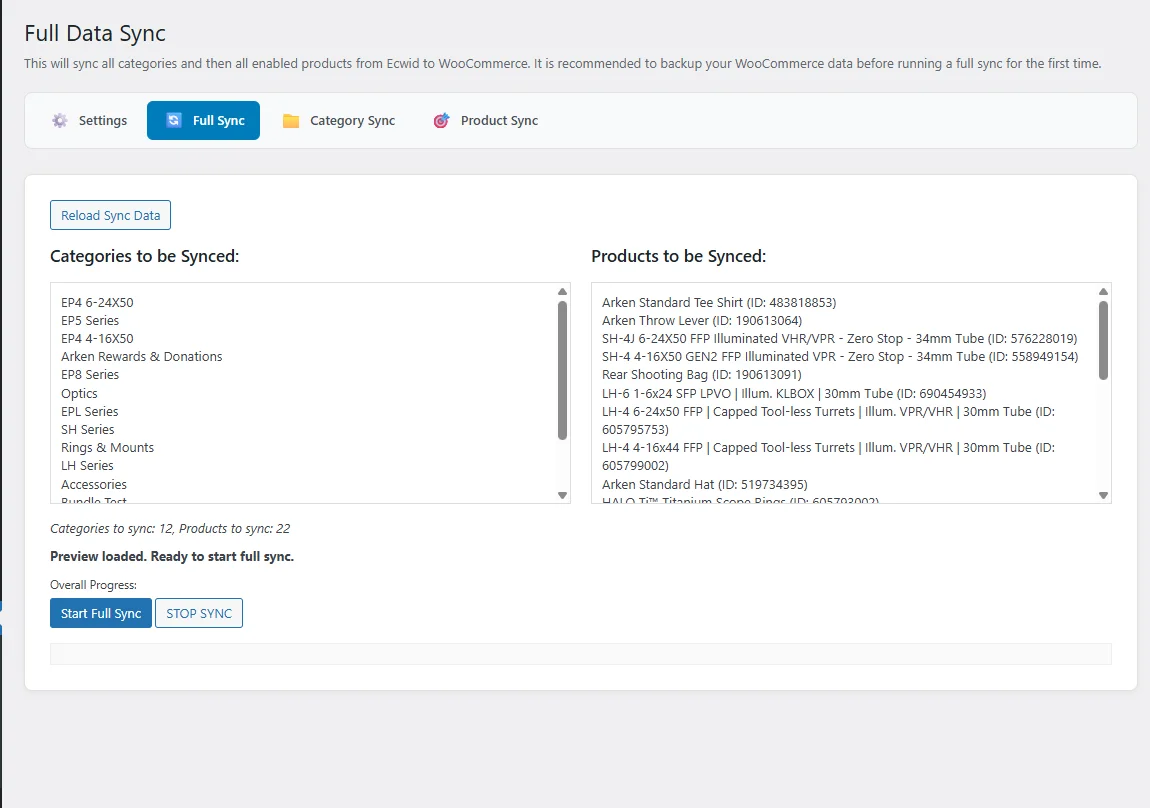Click the Products to be Synced heading
Image resolution: width=1150 pixels, height=808 pixels.
pos(678,256)
